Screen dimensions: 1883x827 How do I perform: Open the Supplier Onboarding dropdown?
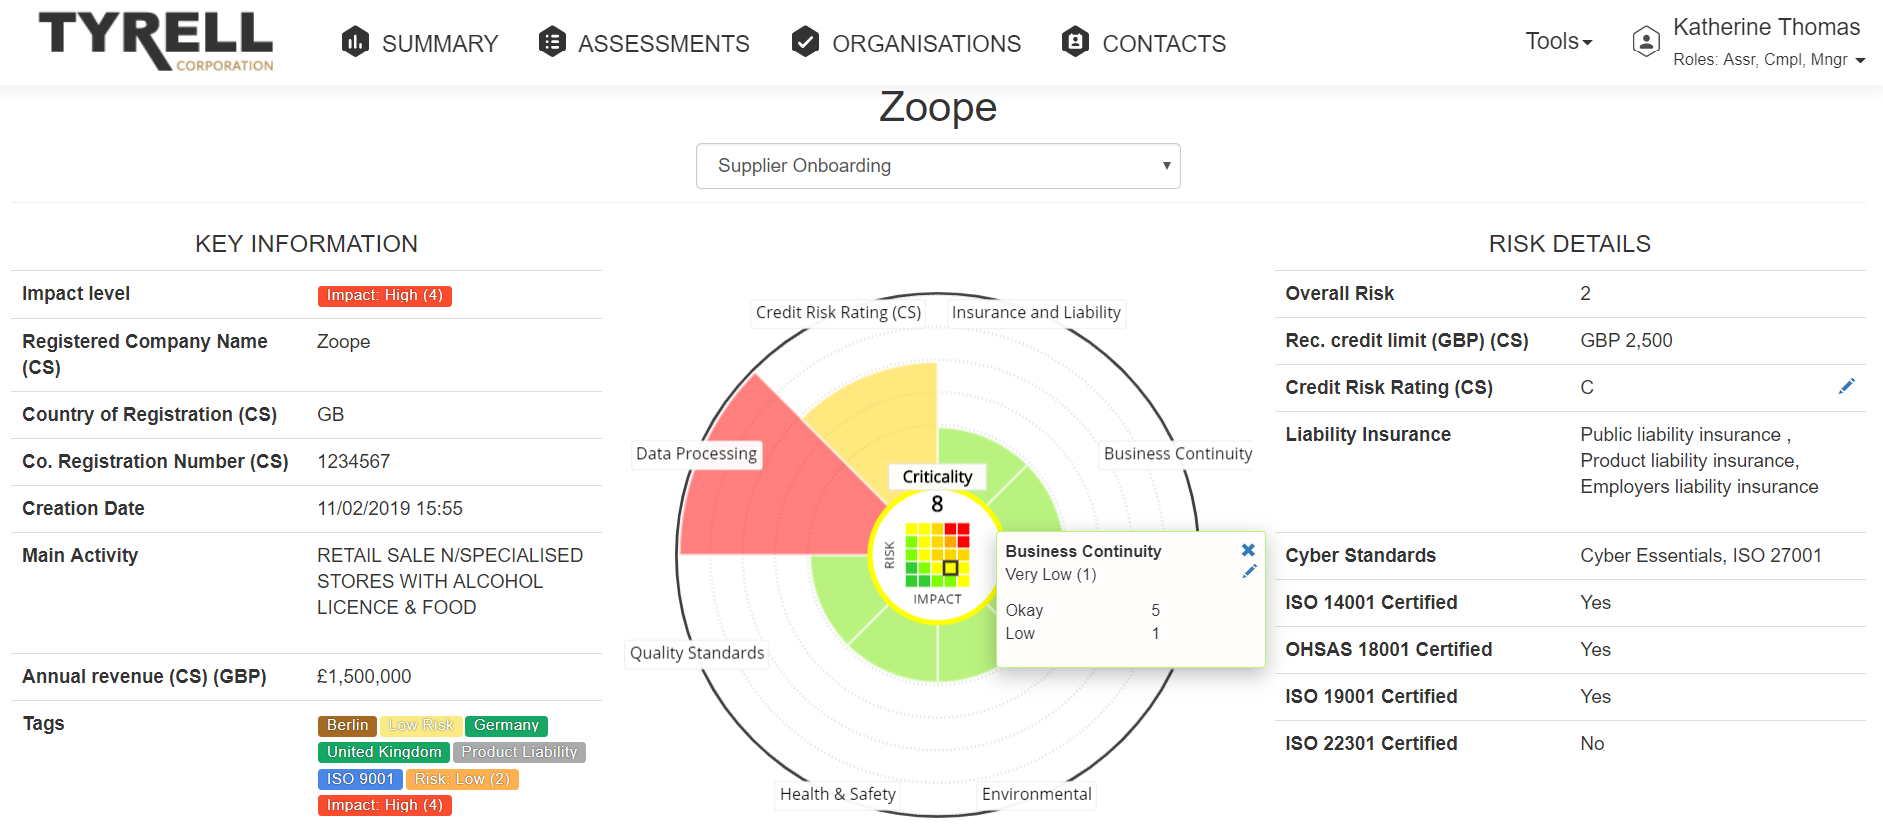point(938,166)
